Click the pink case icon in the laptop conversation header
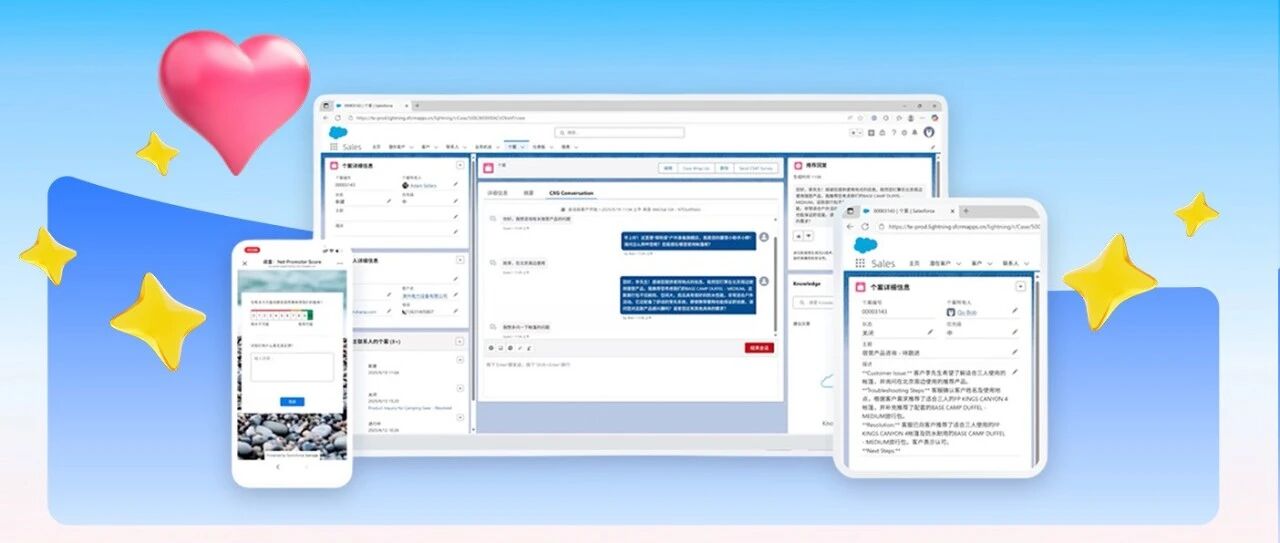Screen dimensions: 1280x543 pyautogui.click(x=488, y=168)
